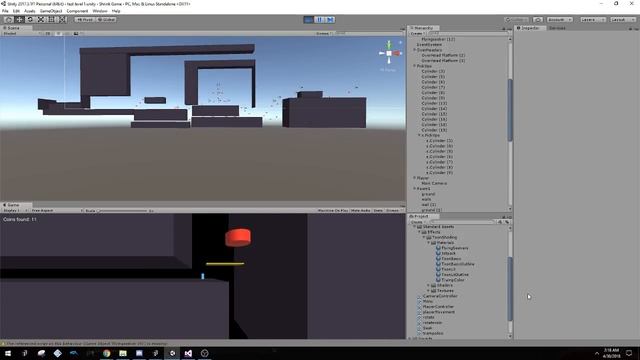Click the Step frame button

point(330,20)
